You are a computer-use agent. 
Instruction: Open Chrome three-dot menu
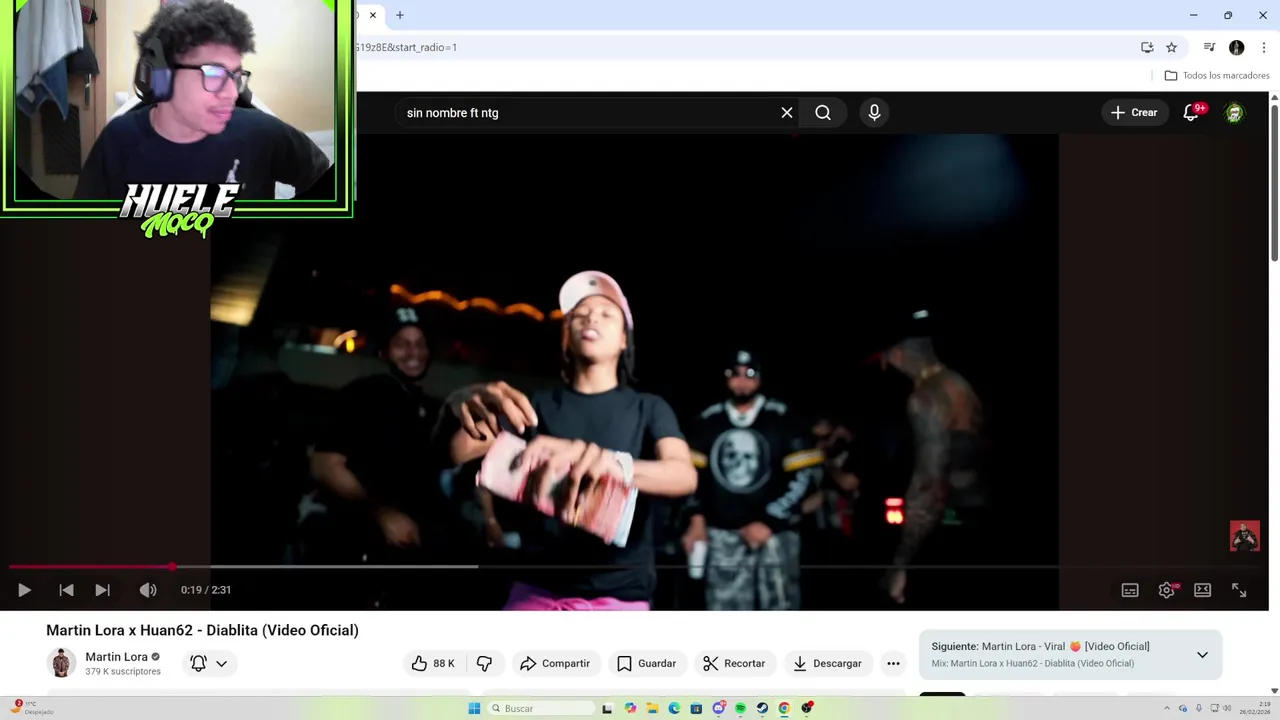[x=1263, y=47]
